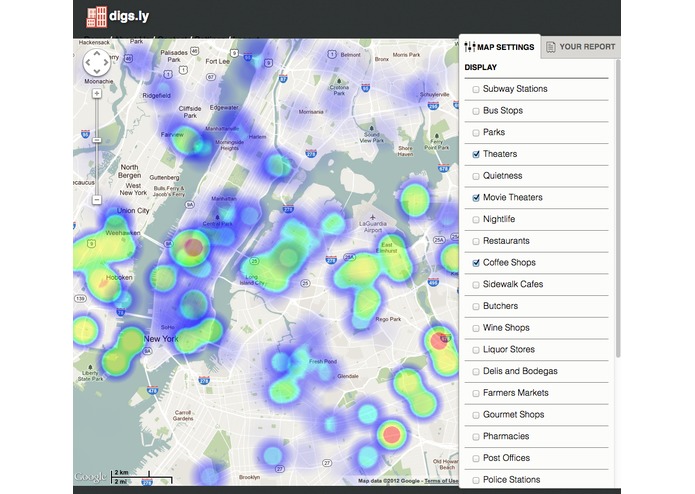The image size is (695, 494).
Task: Click the Google logo on the map
Action: click(x=90, y=477)
